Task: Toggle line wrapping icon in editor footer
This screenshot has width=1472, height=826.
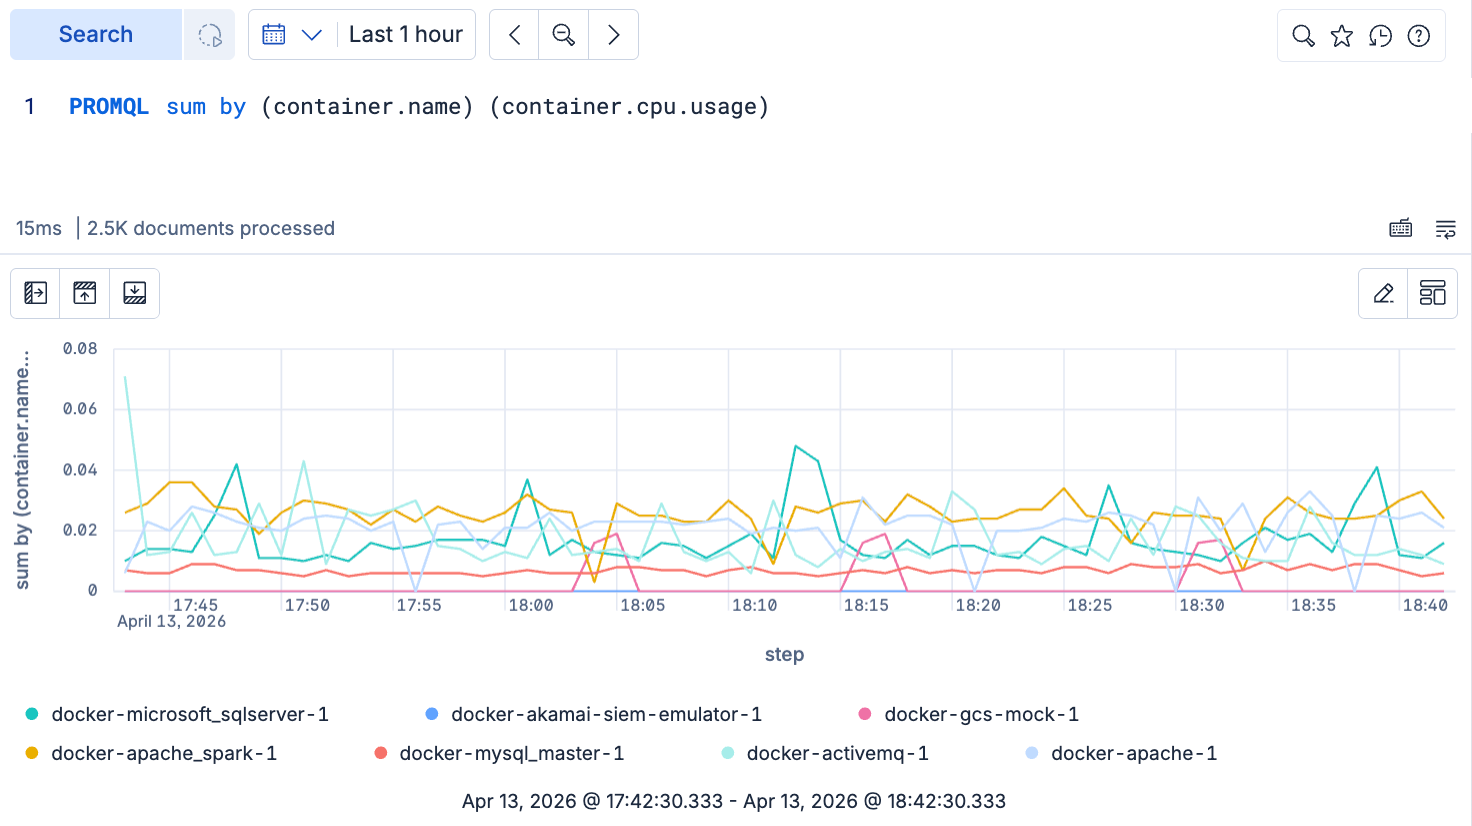Action: (x=1446, y=229)
